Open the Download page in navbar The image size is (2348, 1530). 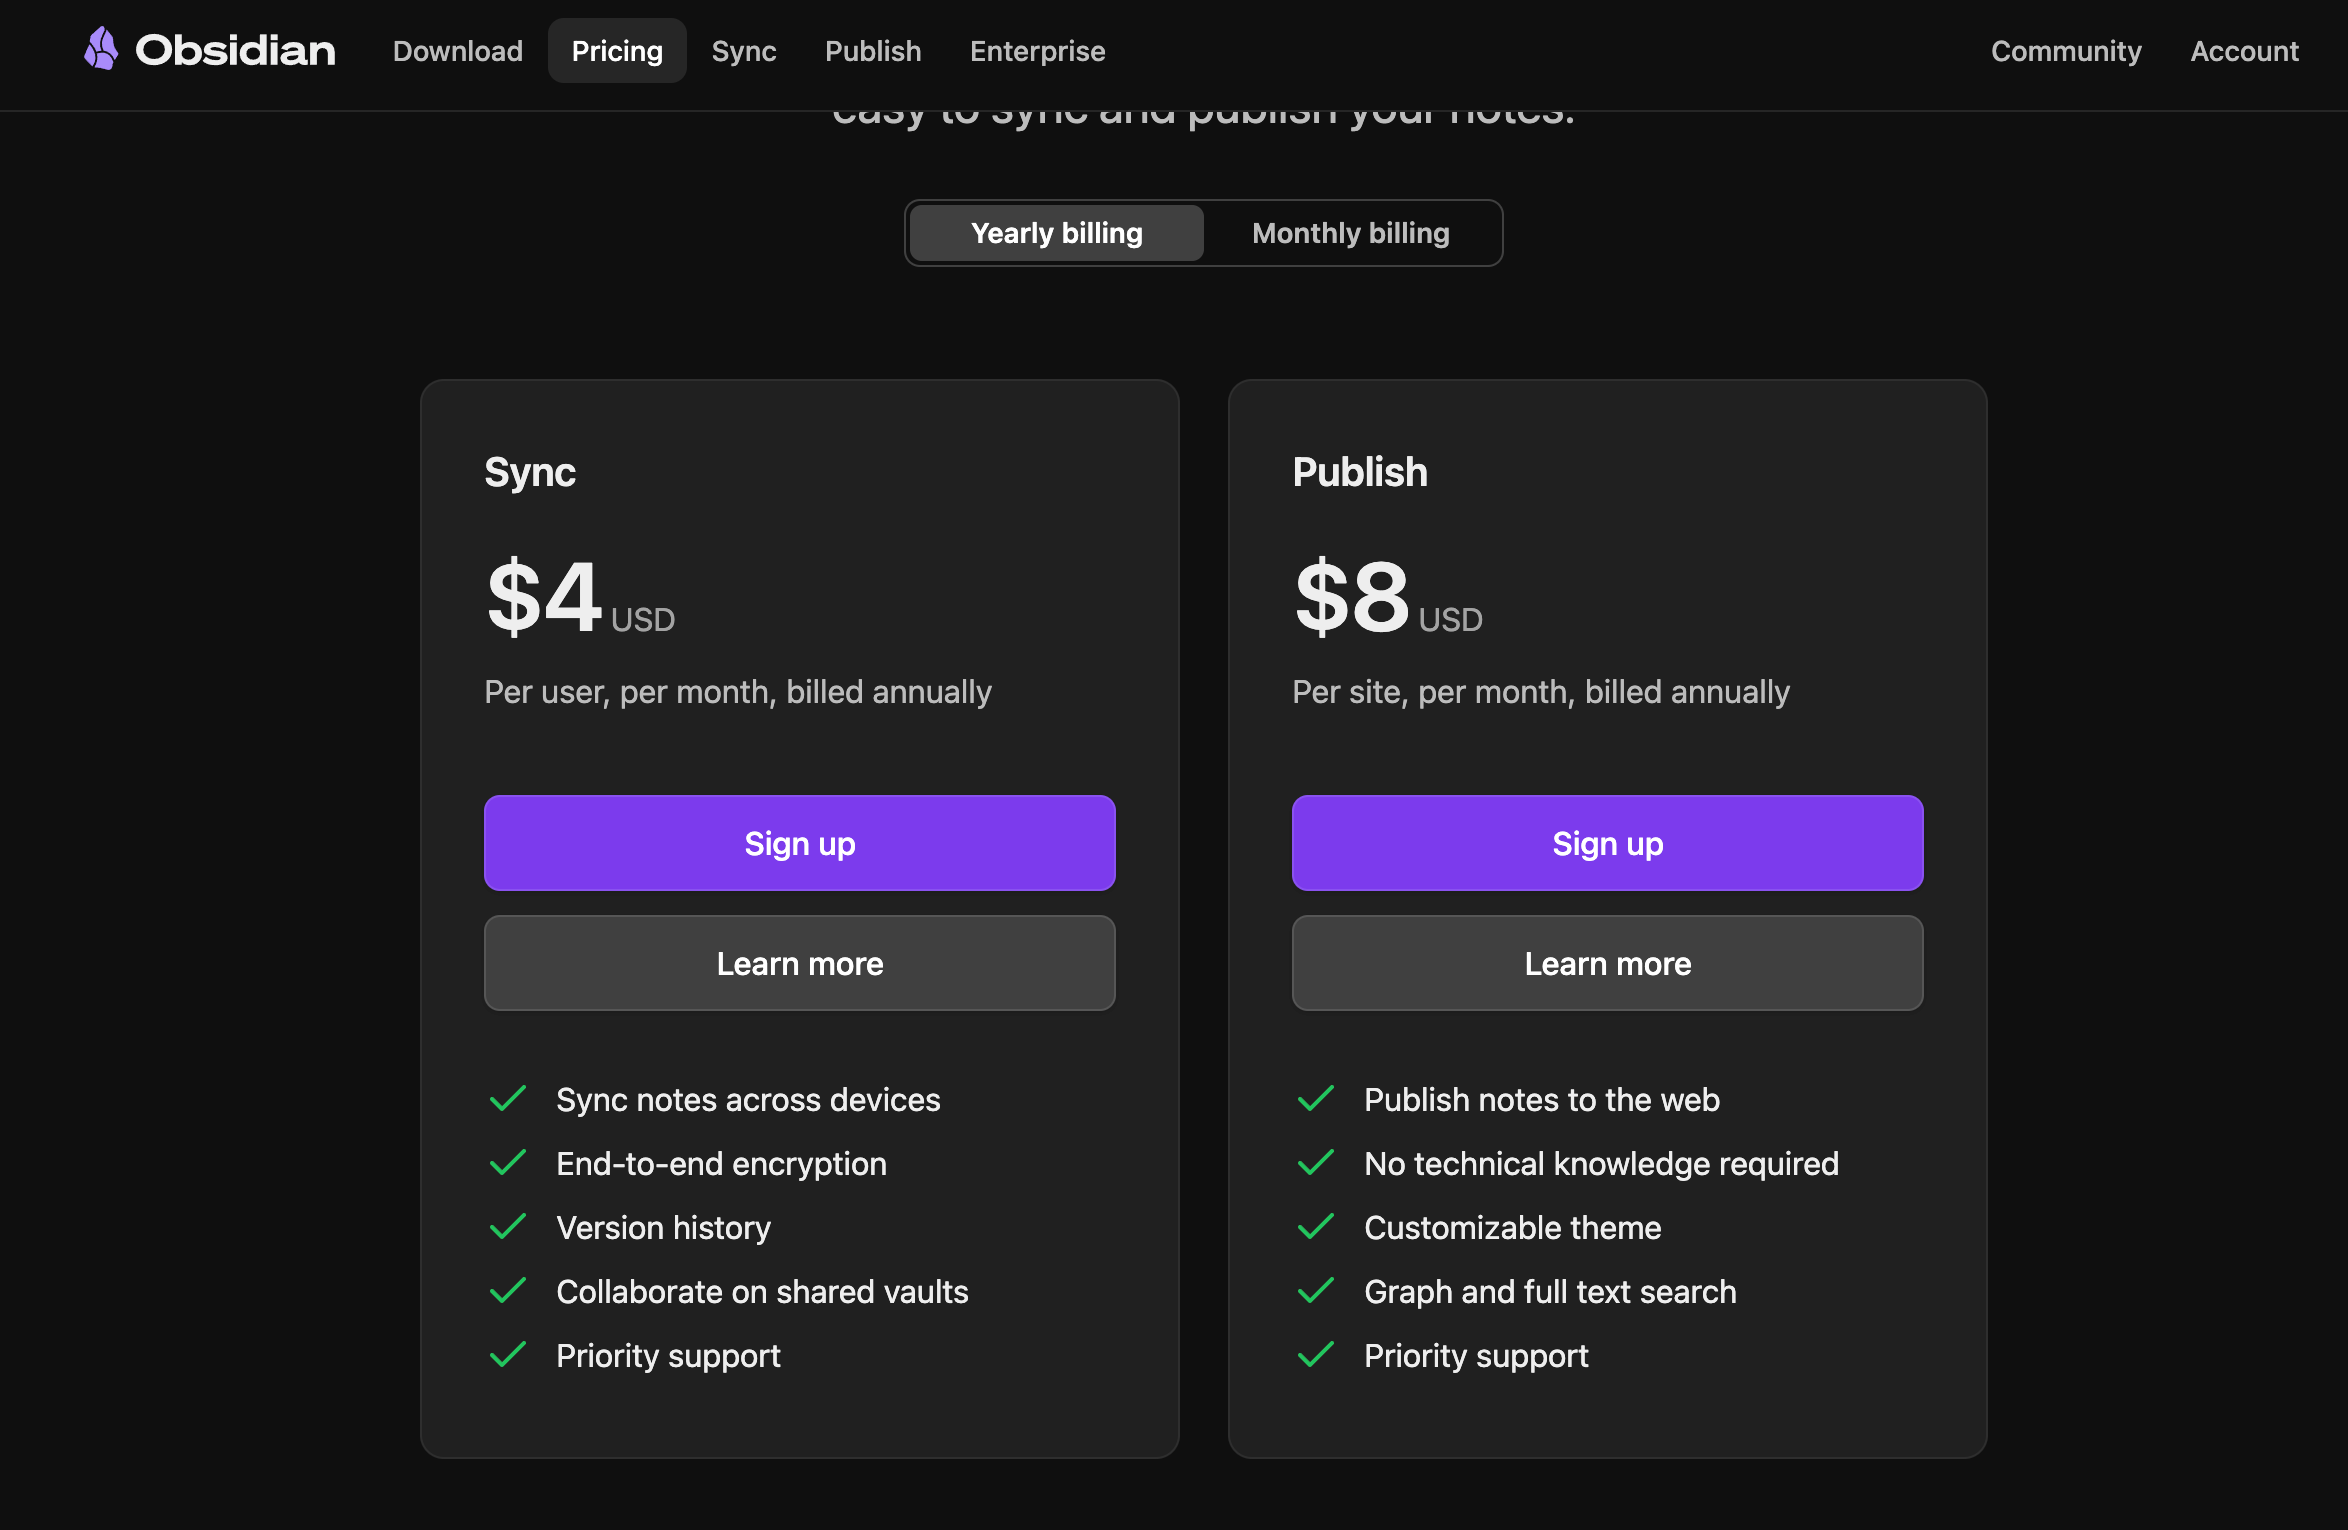(457, 51)
